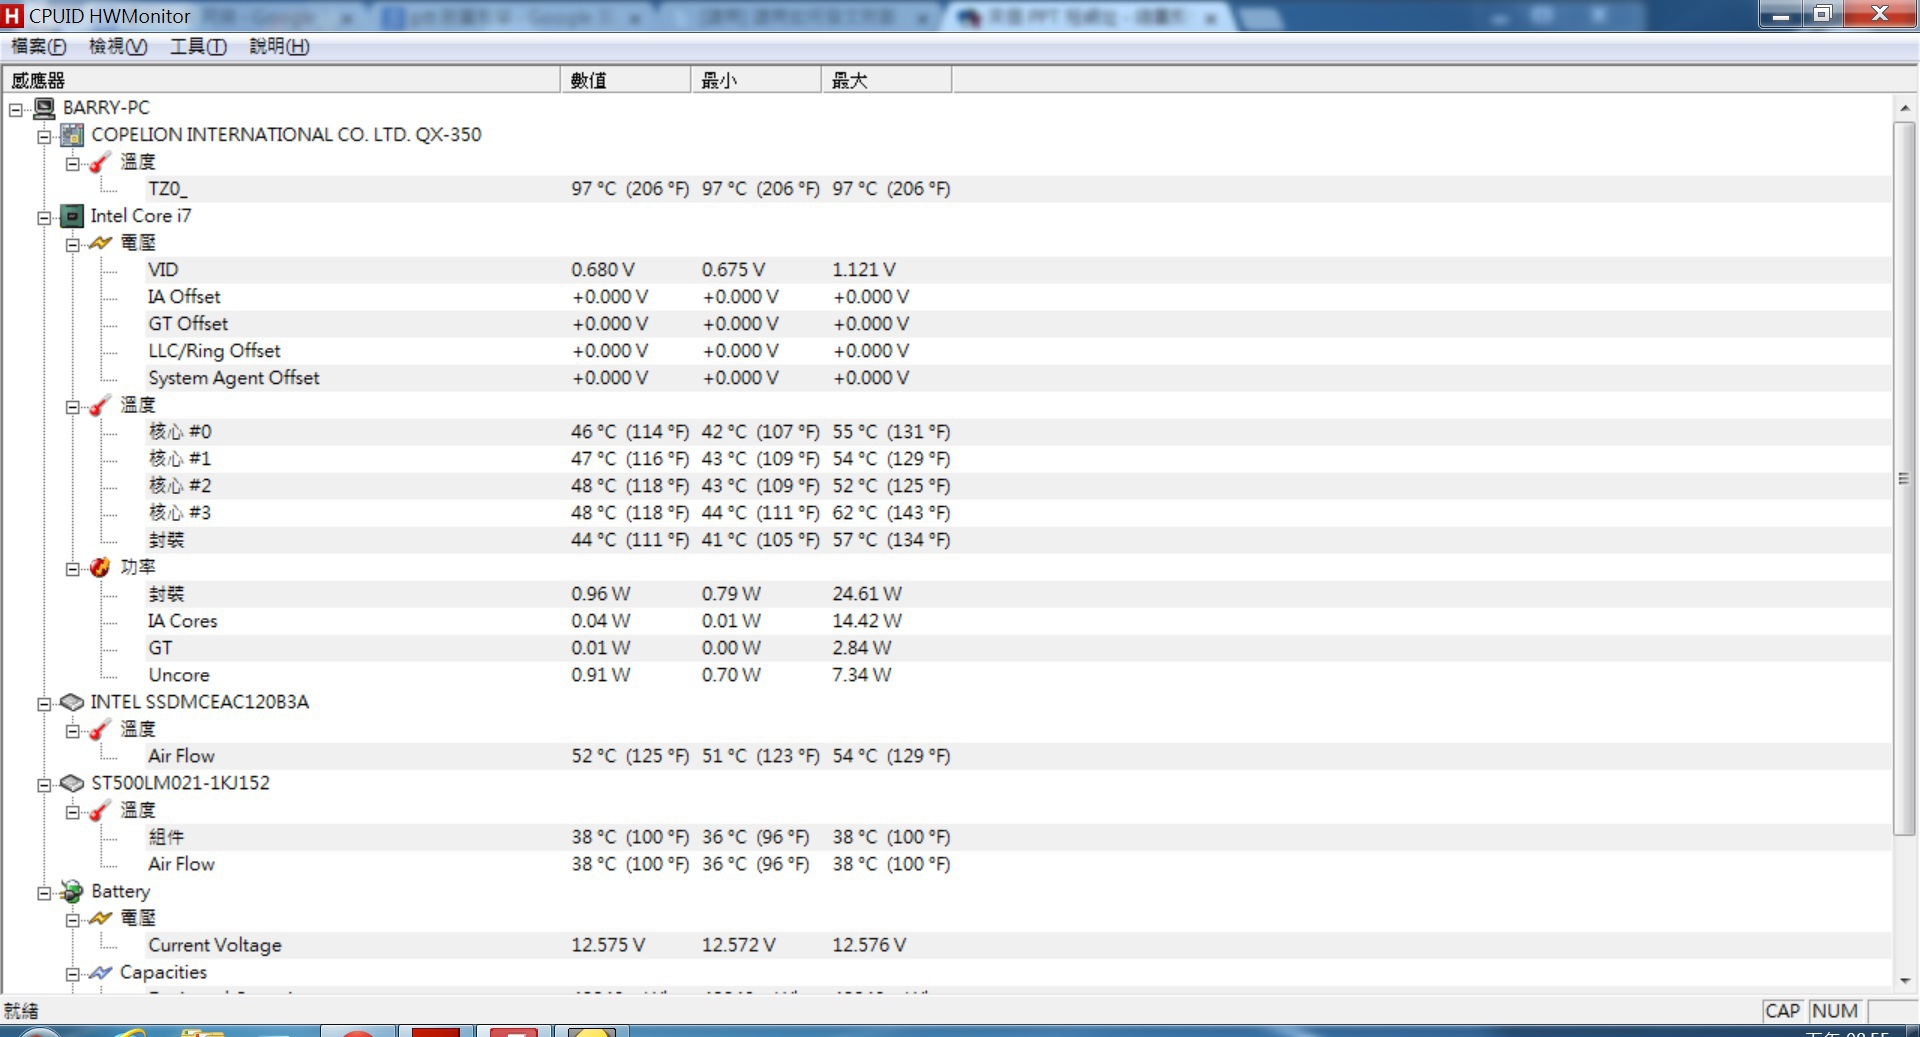The height and width of the screenshot is (1037, 1920).
Task: Select the BARRY-PC computer icon
Action: tap(44, 107)
